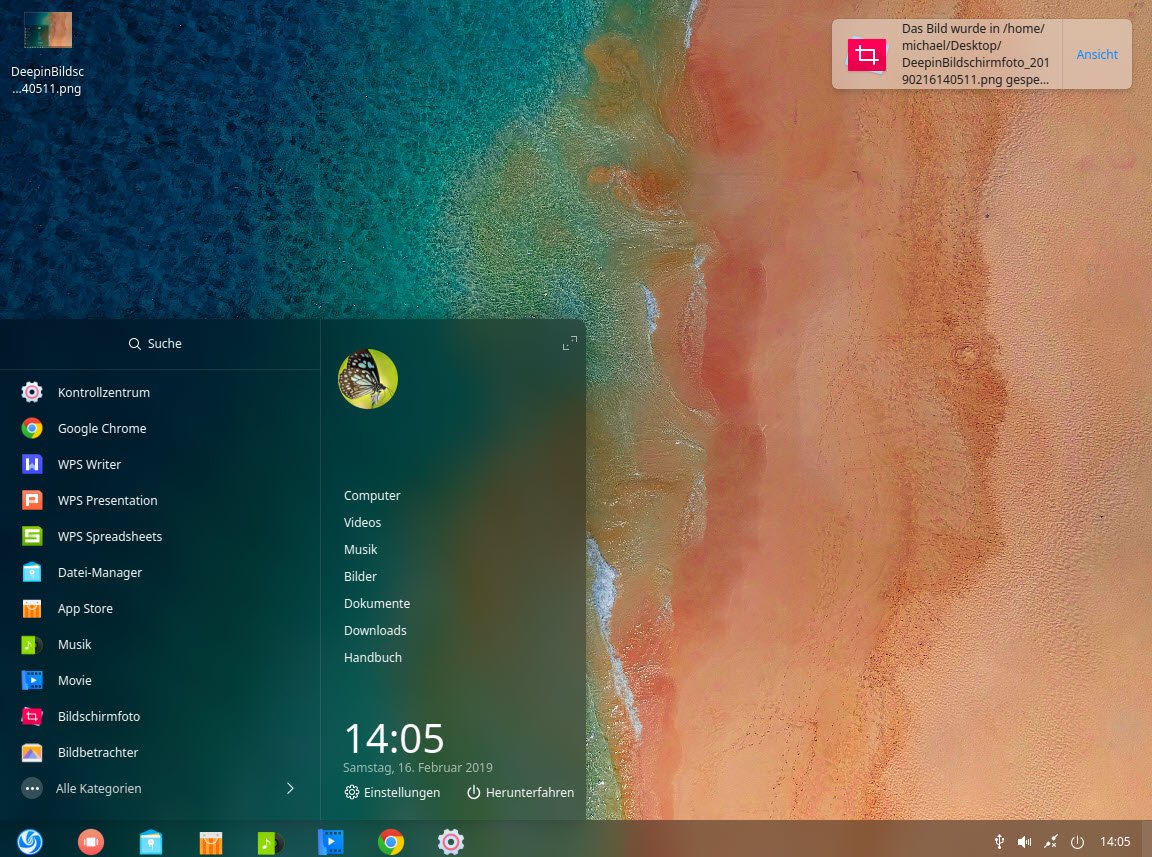The height and width of the screenshot is (857, 1152).
Task: Click the power tray icon
Action: [1077, 842]
